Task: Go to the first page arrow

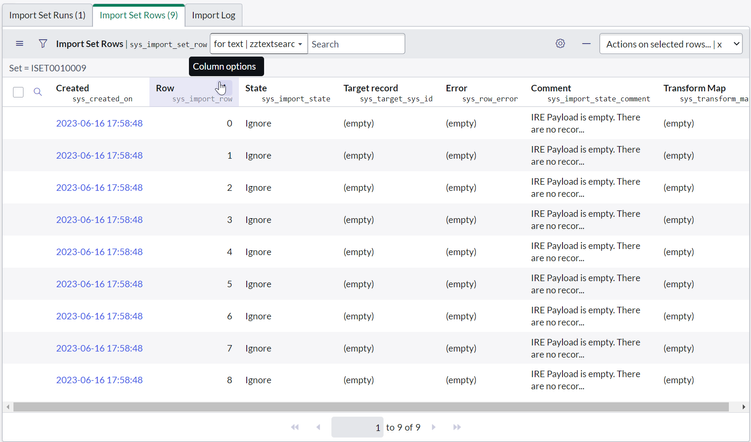Action: (x=295, y=427)
